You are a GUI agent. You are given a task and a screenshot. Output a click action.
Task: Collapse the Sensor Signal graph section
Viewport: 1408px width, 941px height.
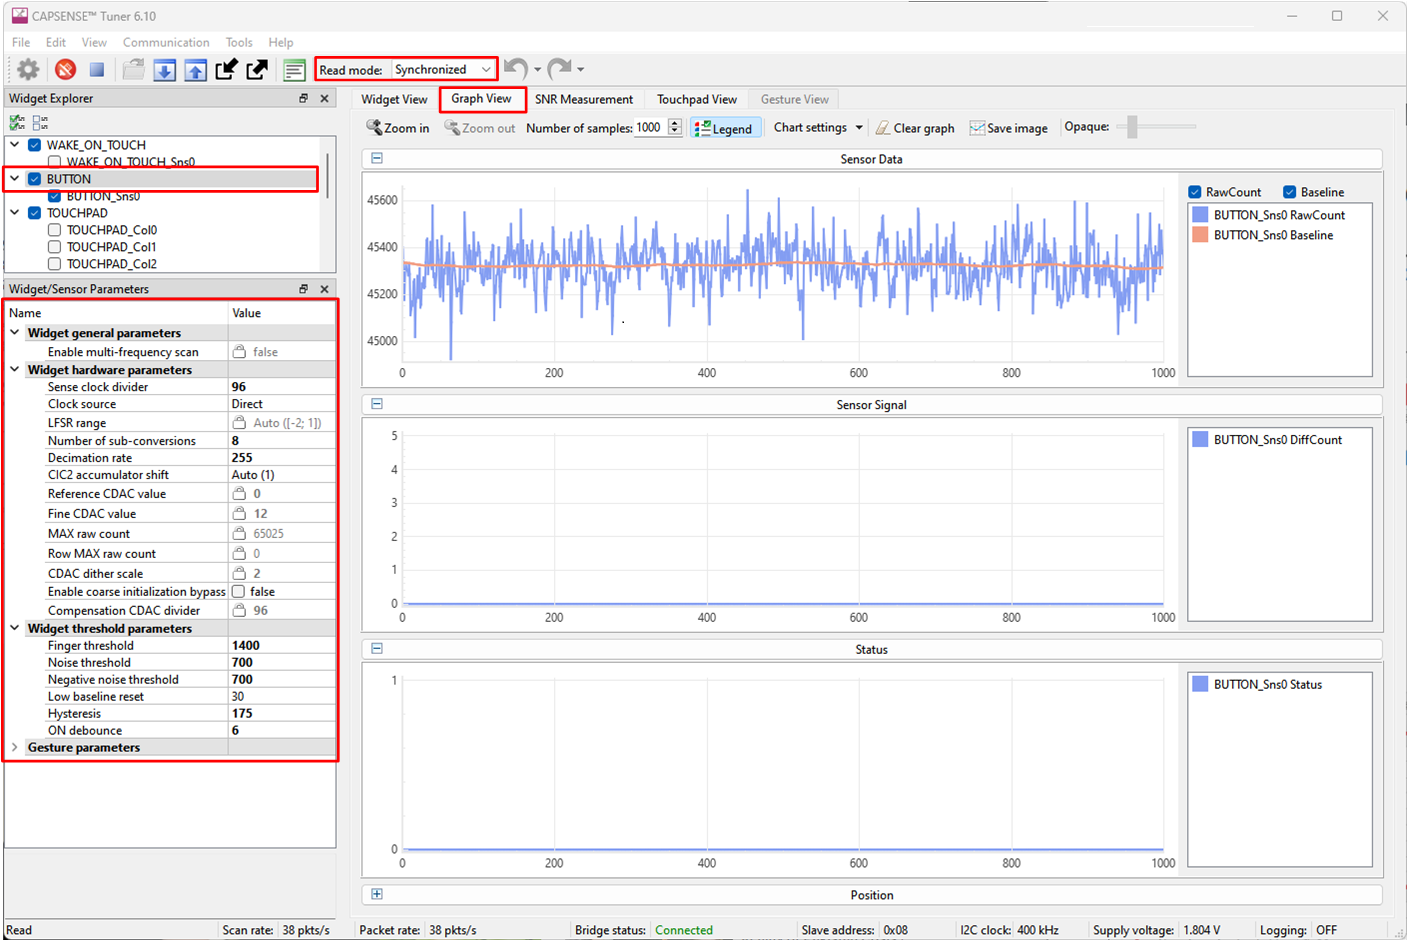tap(377, 404)
